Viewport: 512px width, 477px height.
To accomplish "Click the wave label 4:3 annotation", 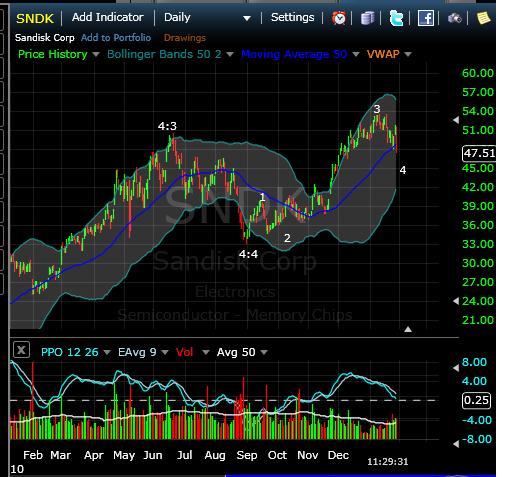I will (167, 126).
